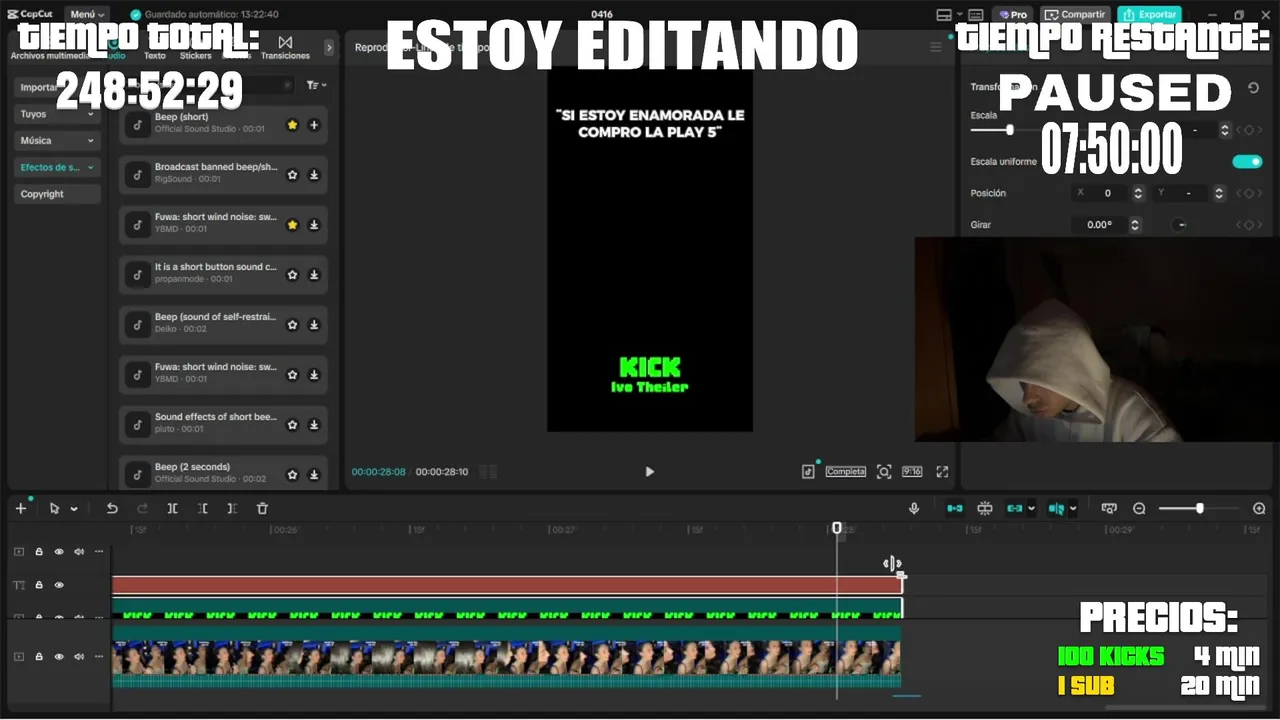Unfavorite the Beep (short) sound effect

(x=292, y=125)
